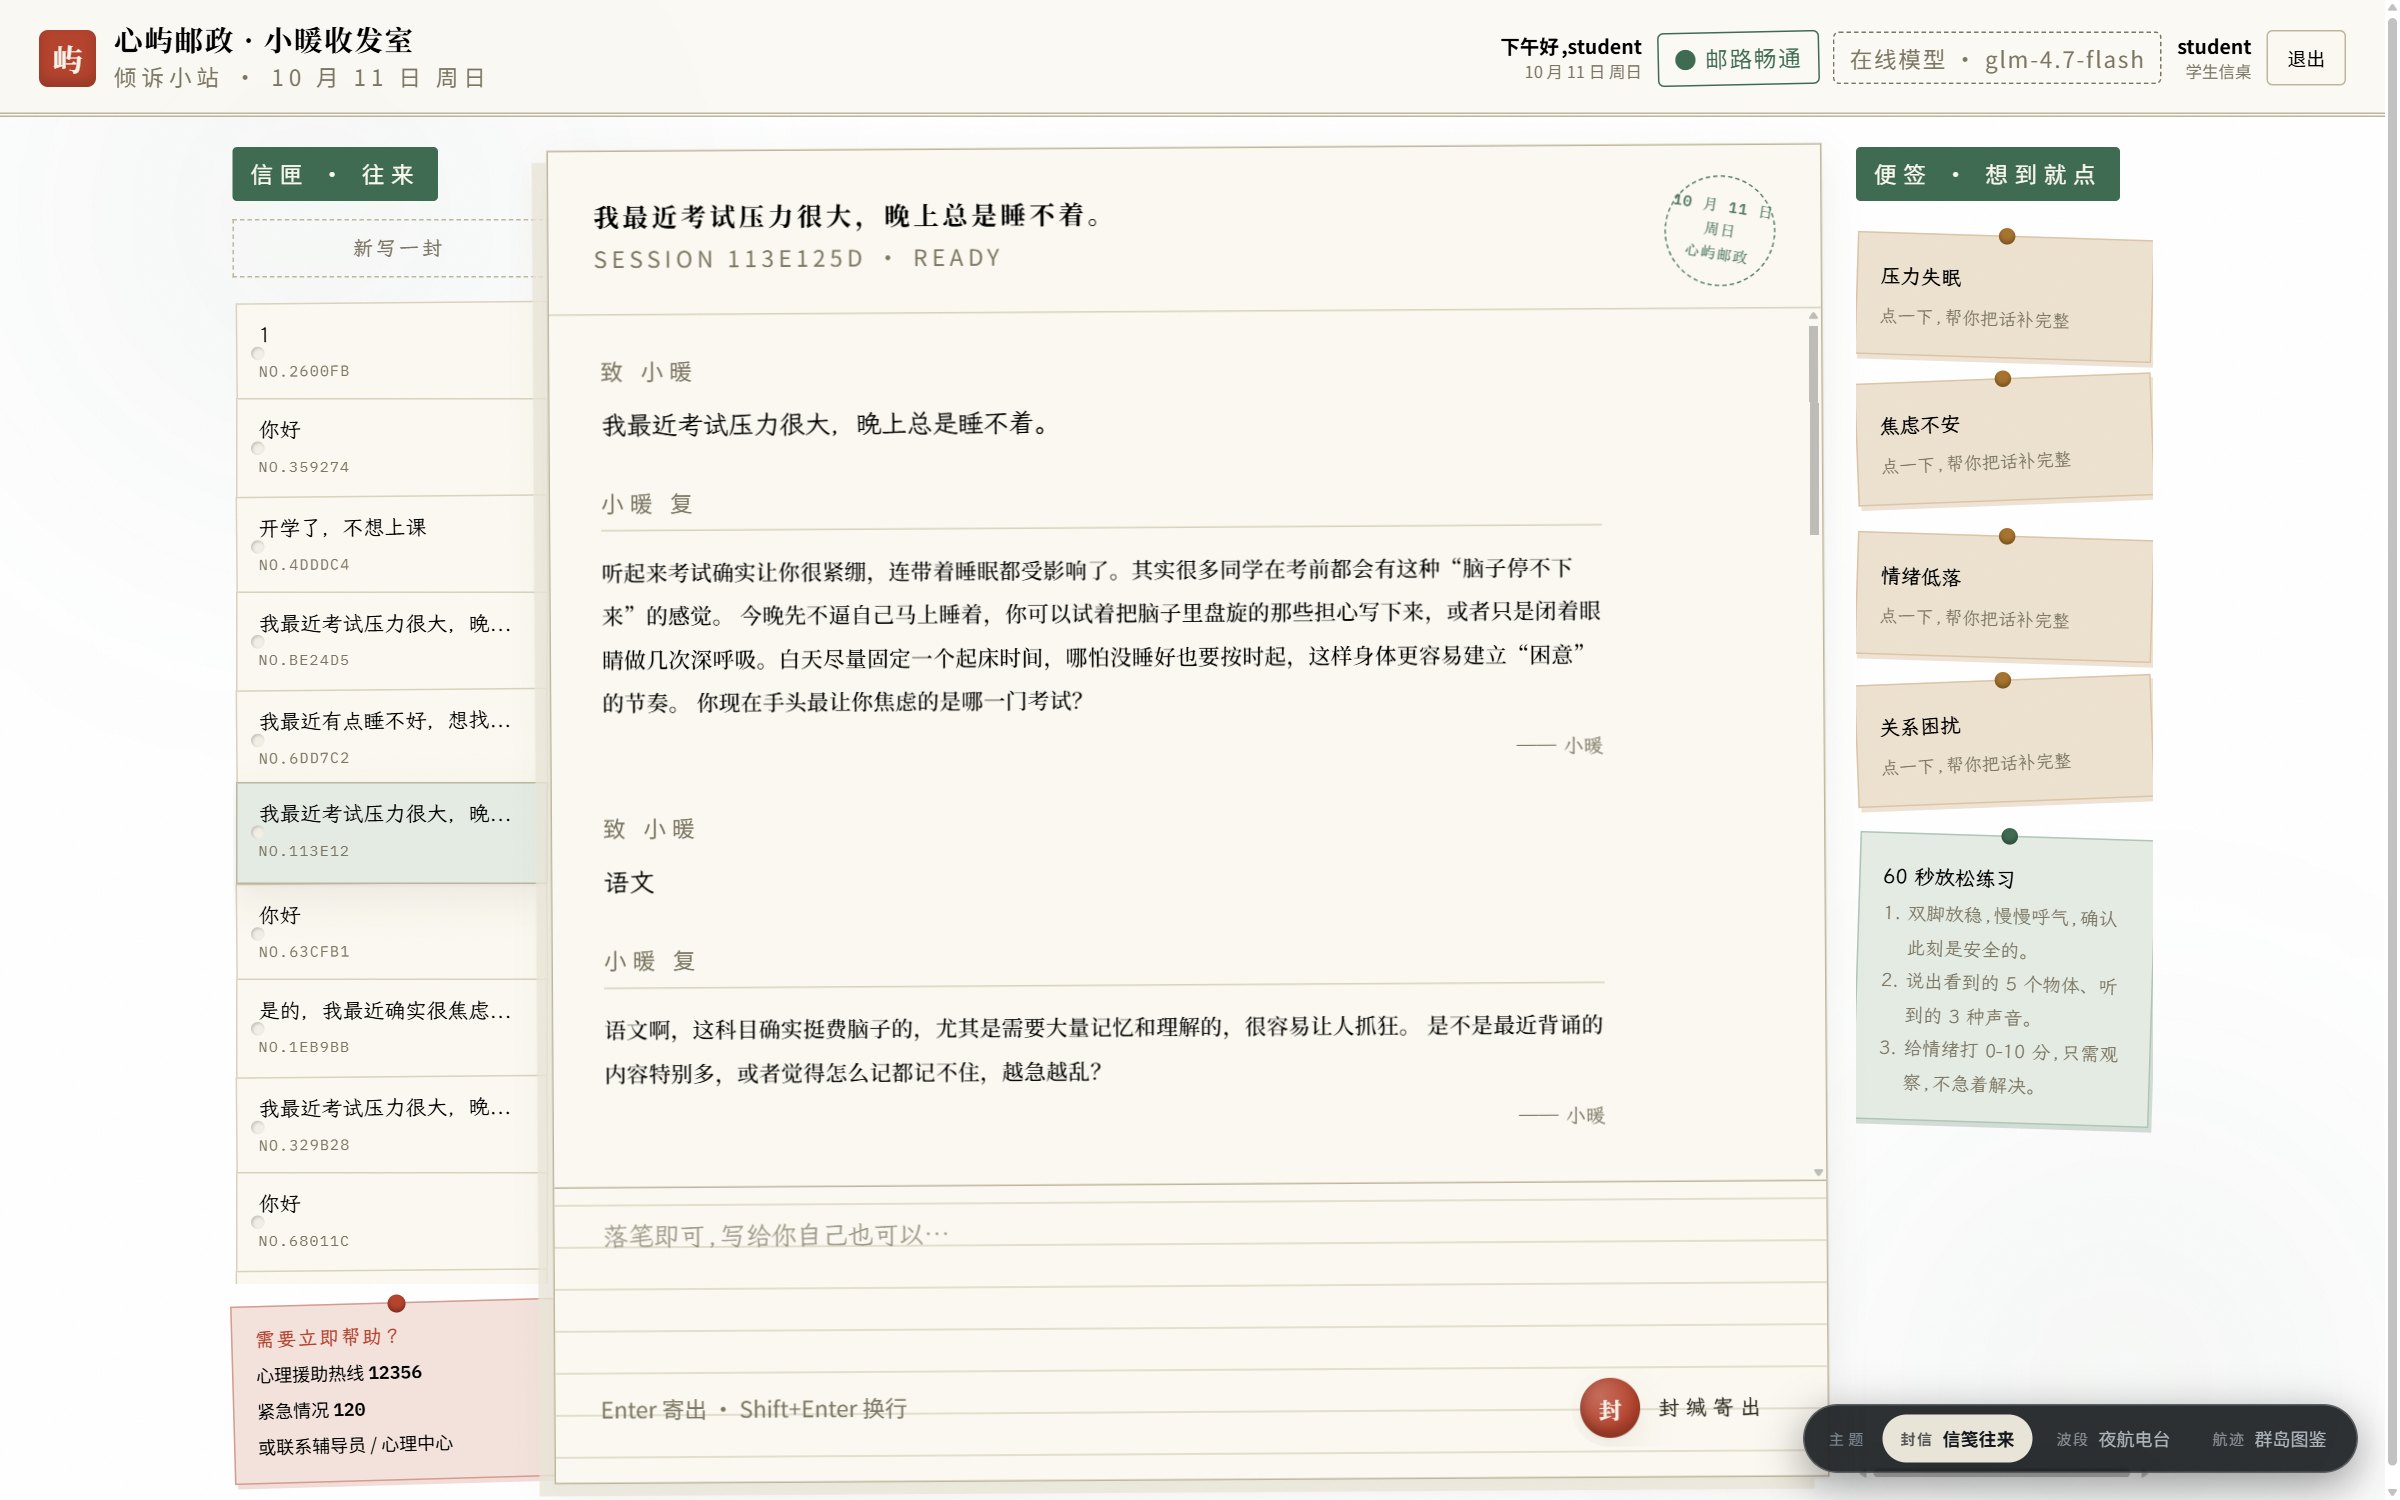Click the scroll up arrow of conversation
Viewport: 2400px width, 1500px height.
1813,316
